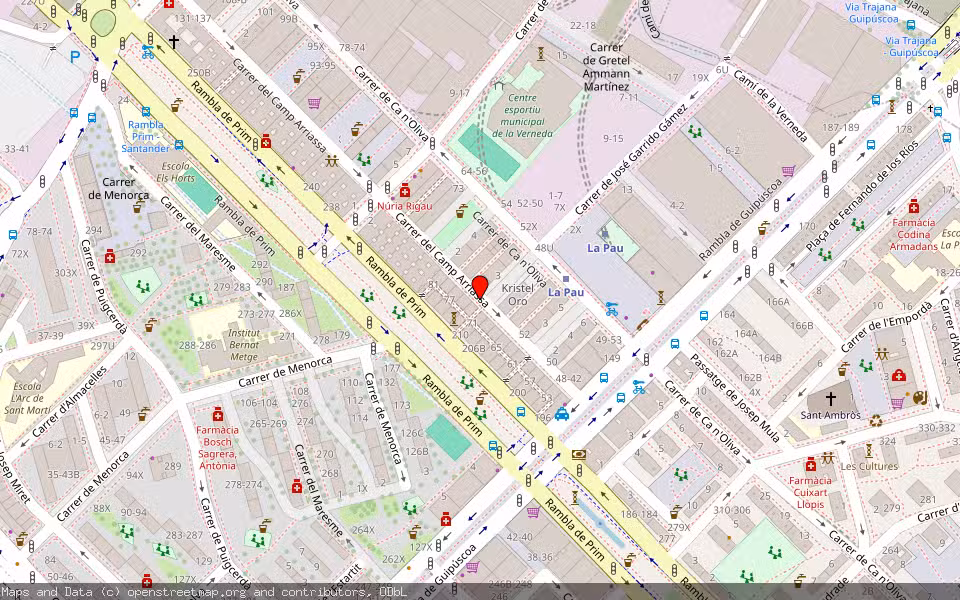Click the "Carrer de José Garrido Gámez" label
960x600 pixels.
631,159
